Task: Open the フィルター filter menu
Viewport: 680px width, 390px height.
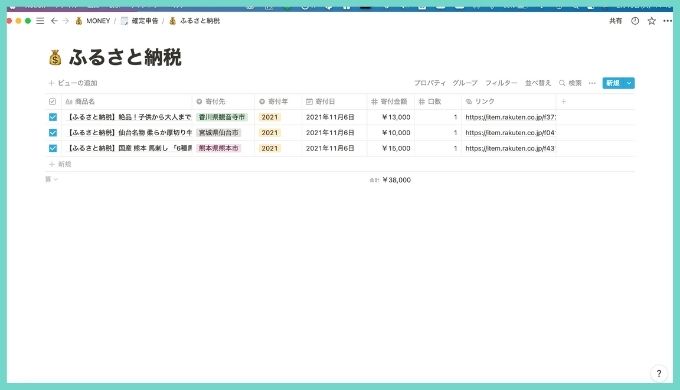Action: tap(501, 83)
